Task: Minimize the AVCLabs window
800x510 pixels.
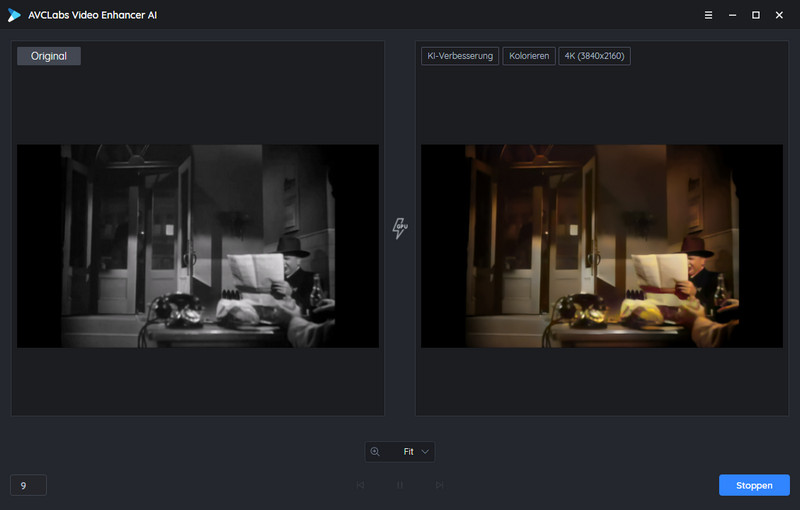Action: pos(732,15)
